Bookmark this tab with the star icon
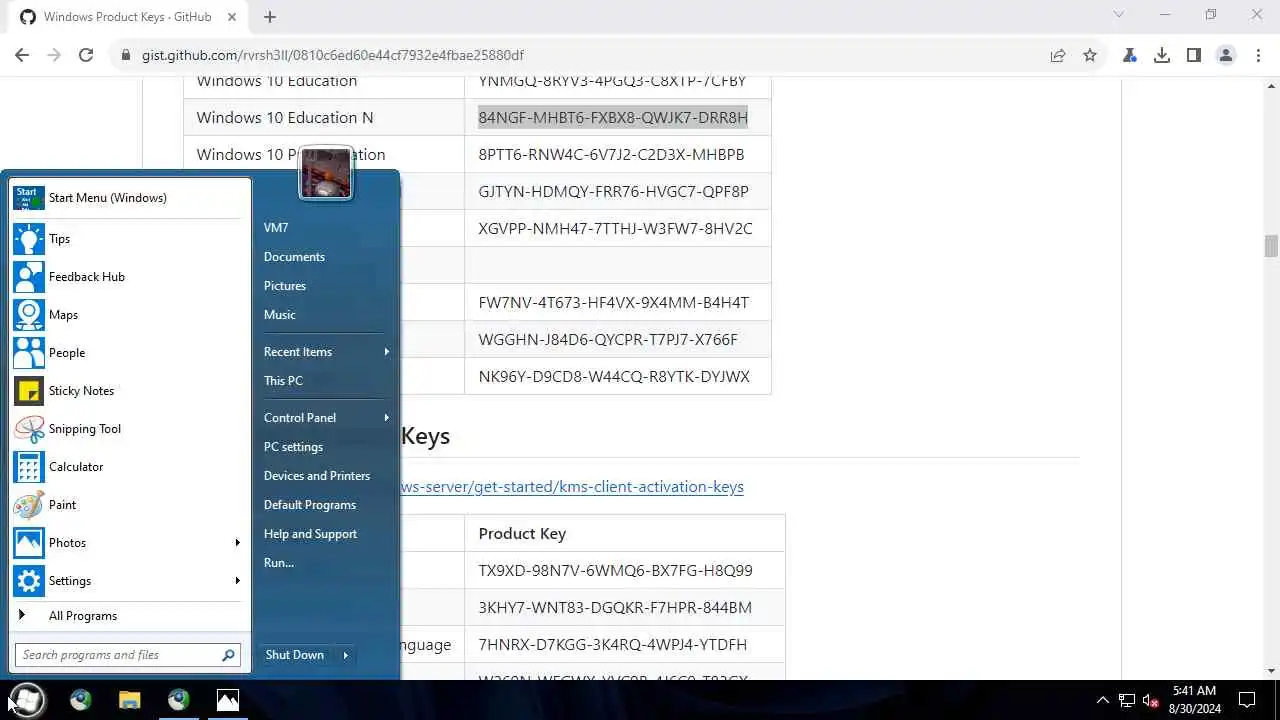The height and width of the screenshot is (720, 1280). [x=1090, y=55]
